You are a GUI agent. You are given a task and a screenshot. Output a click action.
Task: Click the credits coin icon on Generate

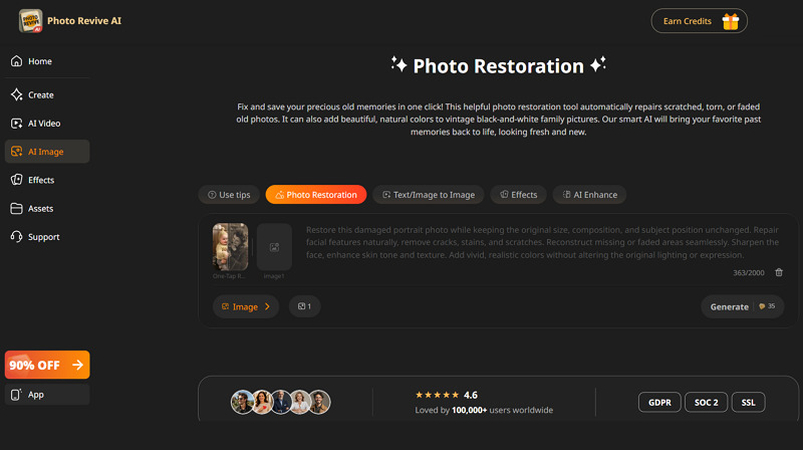click(x=762, y=306)
